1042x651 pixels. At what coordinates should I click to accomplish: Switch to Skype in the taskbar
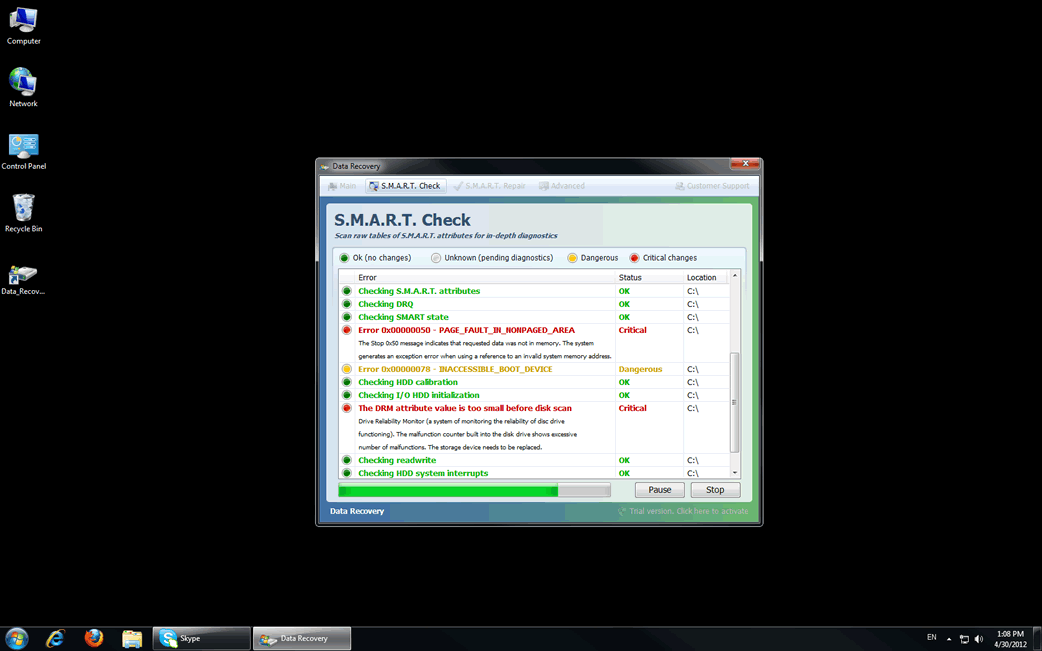(201, 638)
